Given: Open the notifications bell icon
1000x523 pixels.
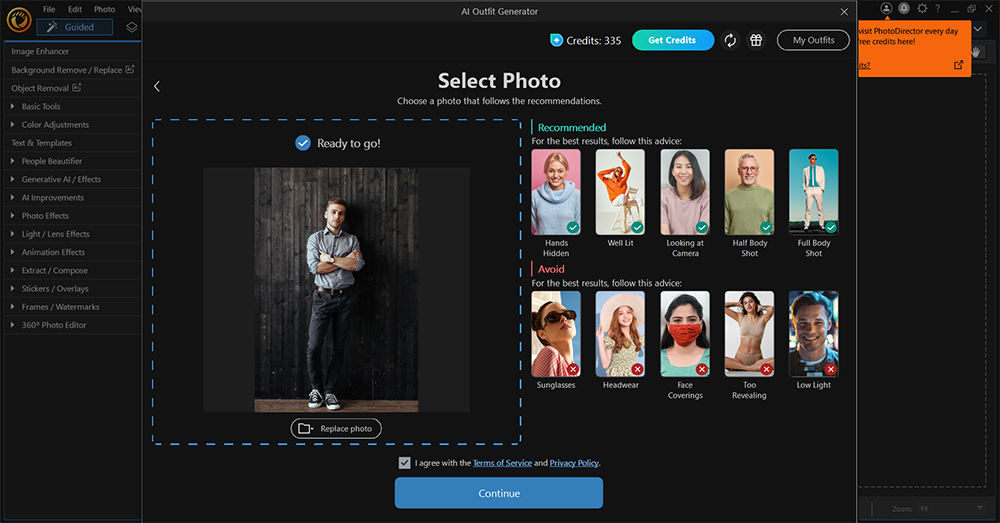Looking at the screenshot, I should click(904, 8).
